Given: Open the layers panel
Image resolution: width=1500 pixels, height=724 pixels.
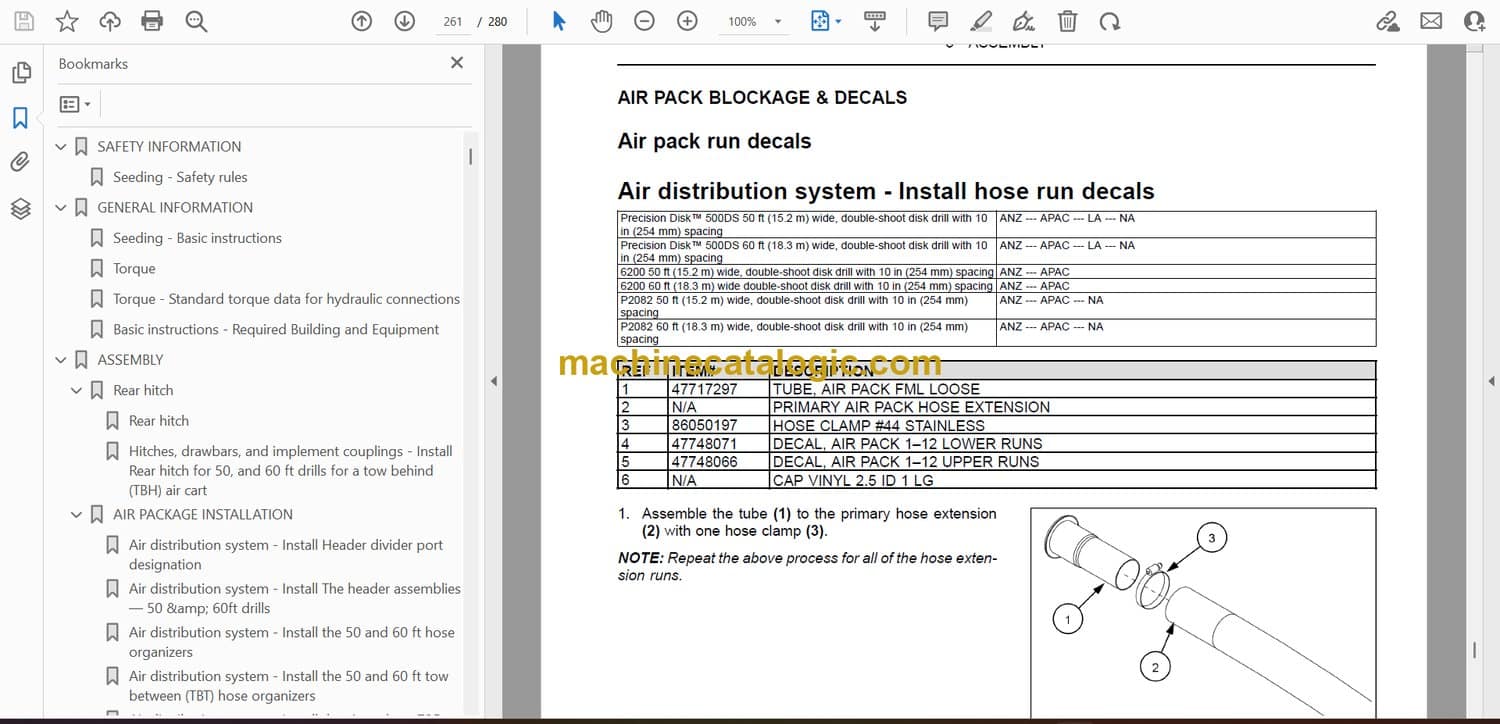Looking at the screenshot, I should [x=20, y=208].
